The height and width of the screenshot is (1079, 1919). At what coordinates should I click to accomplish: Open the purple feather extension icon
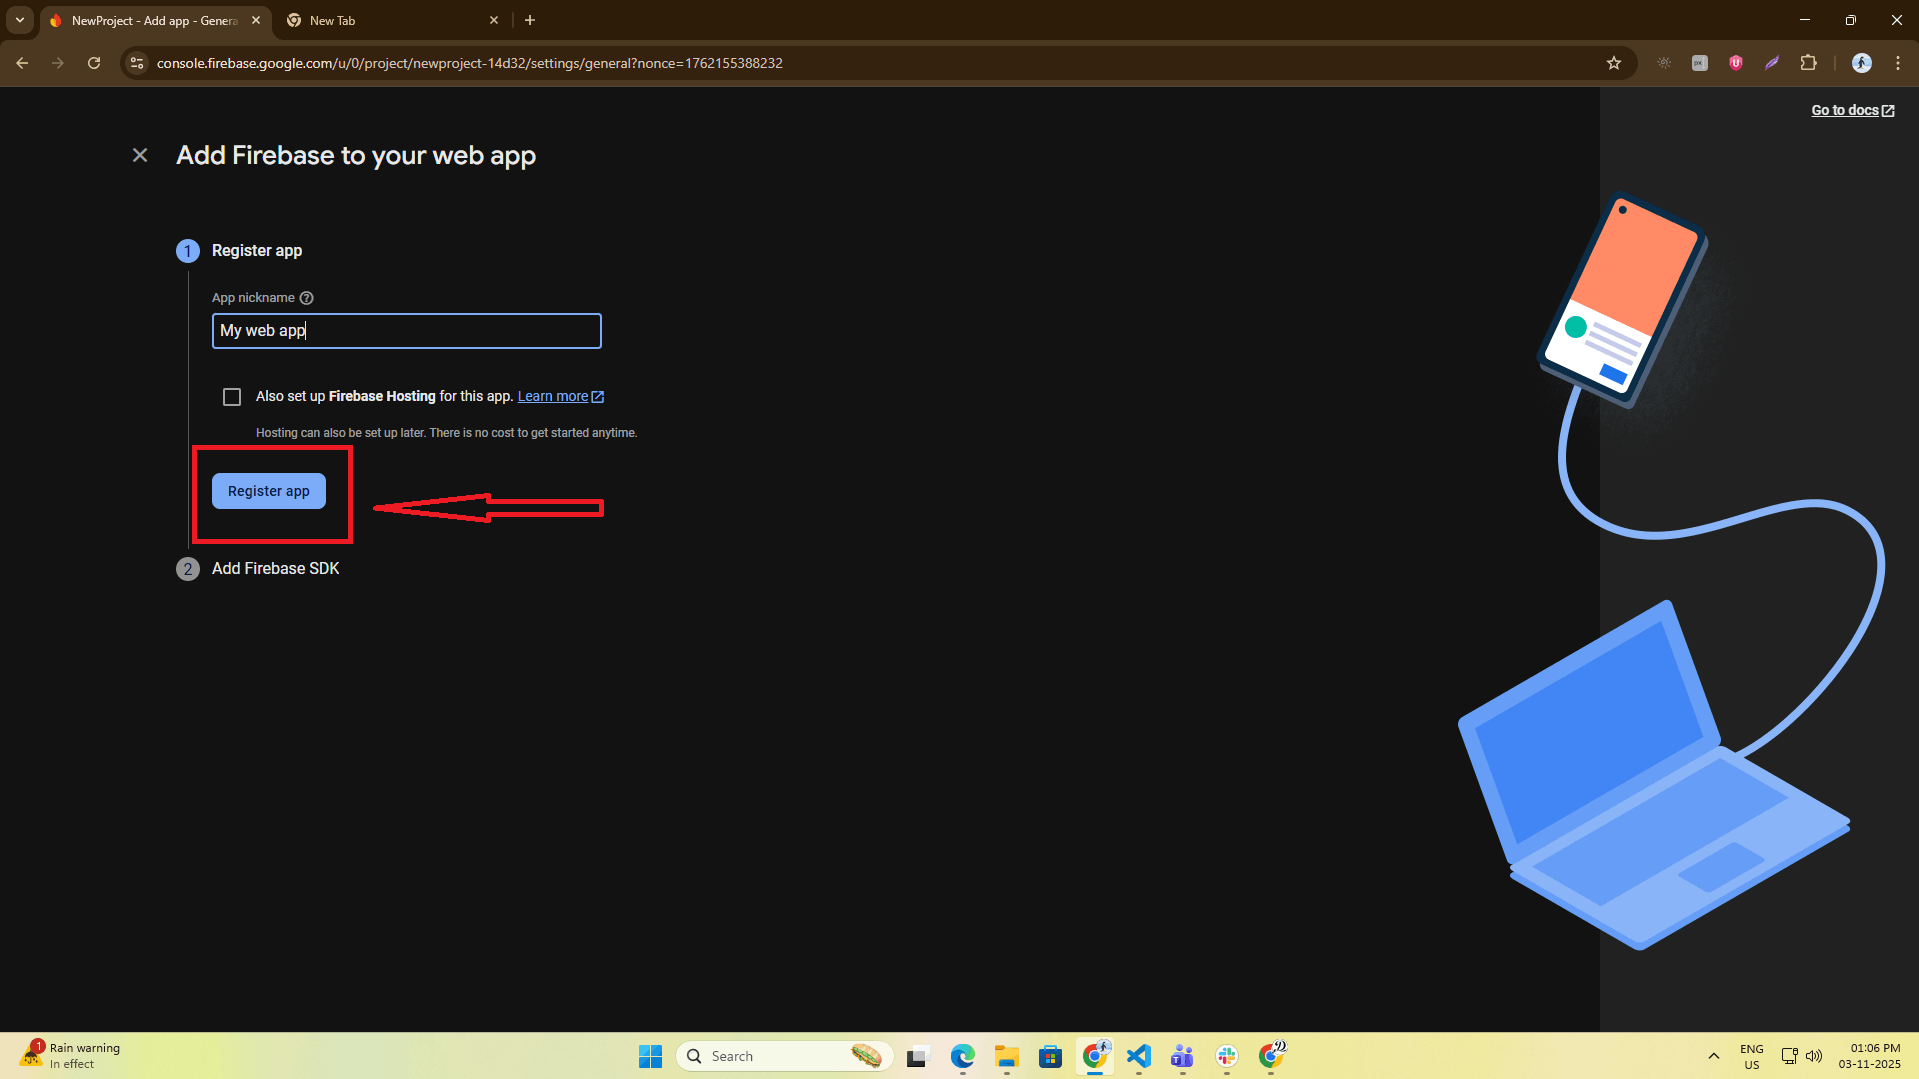click(1772, 63)
